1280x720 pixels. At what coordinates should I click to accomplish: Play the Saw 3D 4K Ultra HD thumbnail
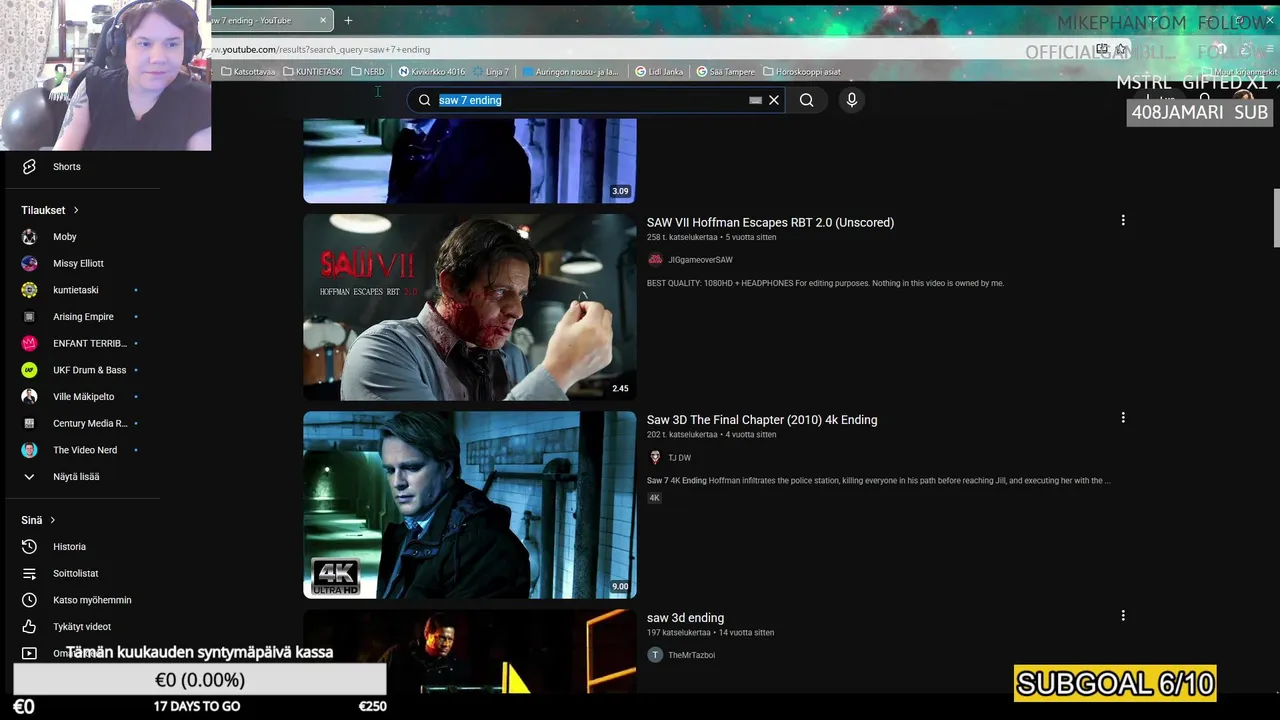click(469, 505)
